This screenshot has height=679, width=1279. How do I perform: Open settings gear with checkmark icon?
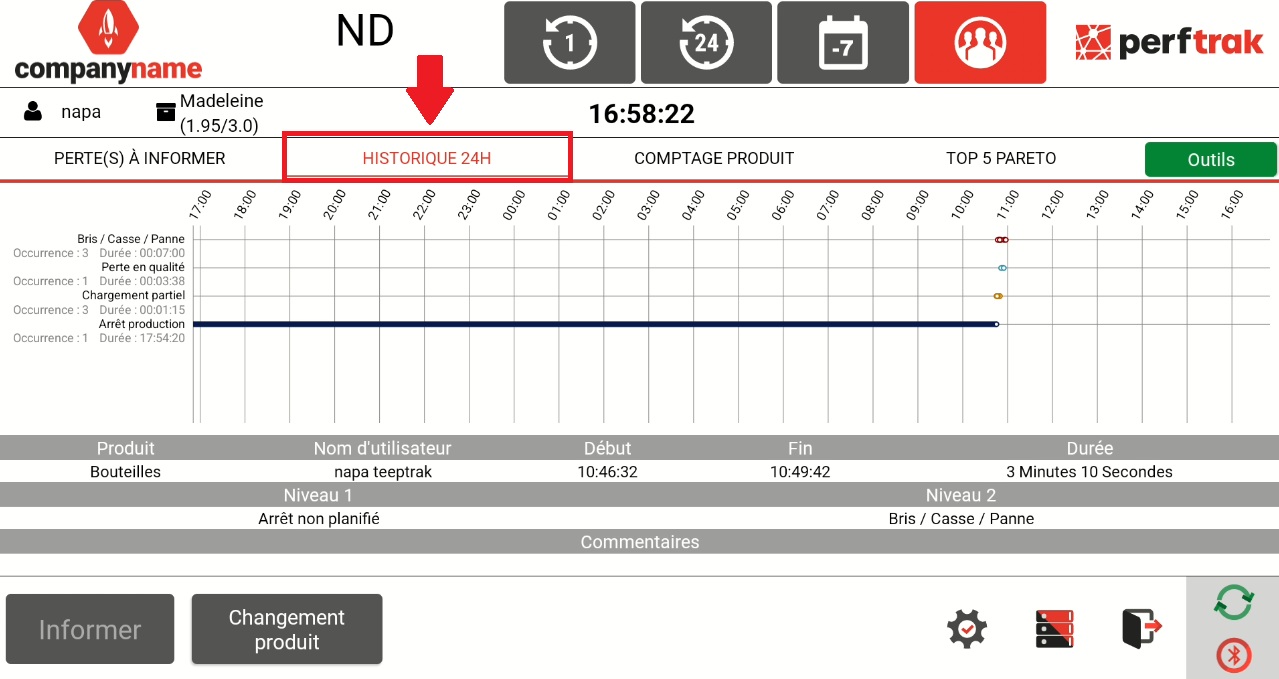[x=967, y=629]
